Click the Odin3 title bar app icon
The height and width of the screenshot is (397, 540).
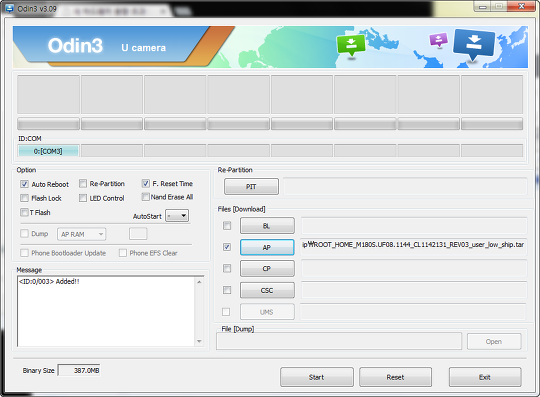(x=9, y=9)
